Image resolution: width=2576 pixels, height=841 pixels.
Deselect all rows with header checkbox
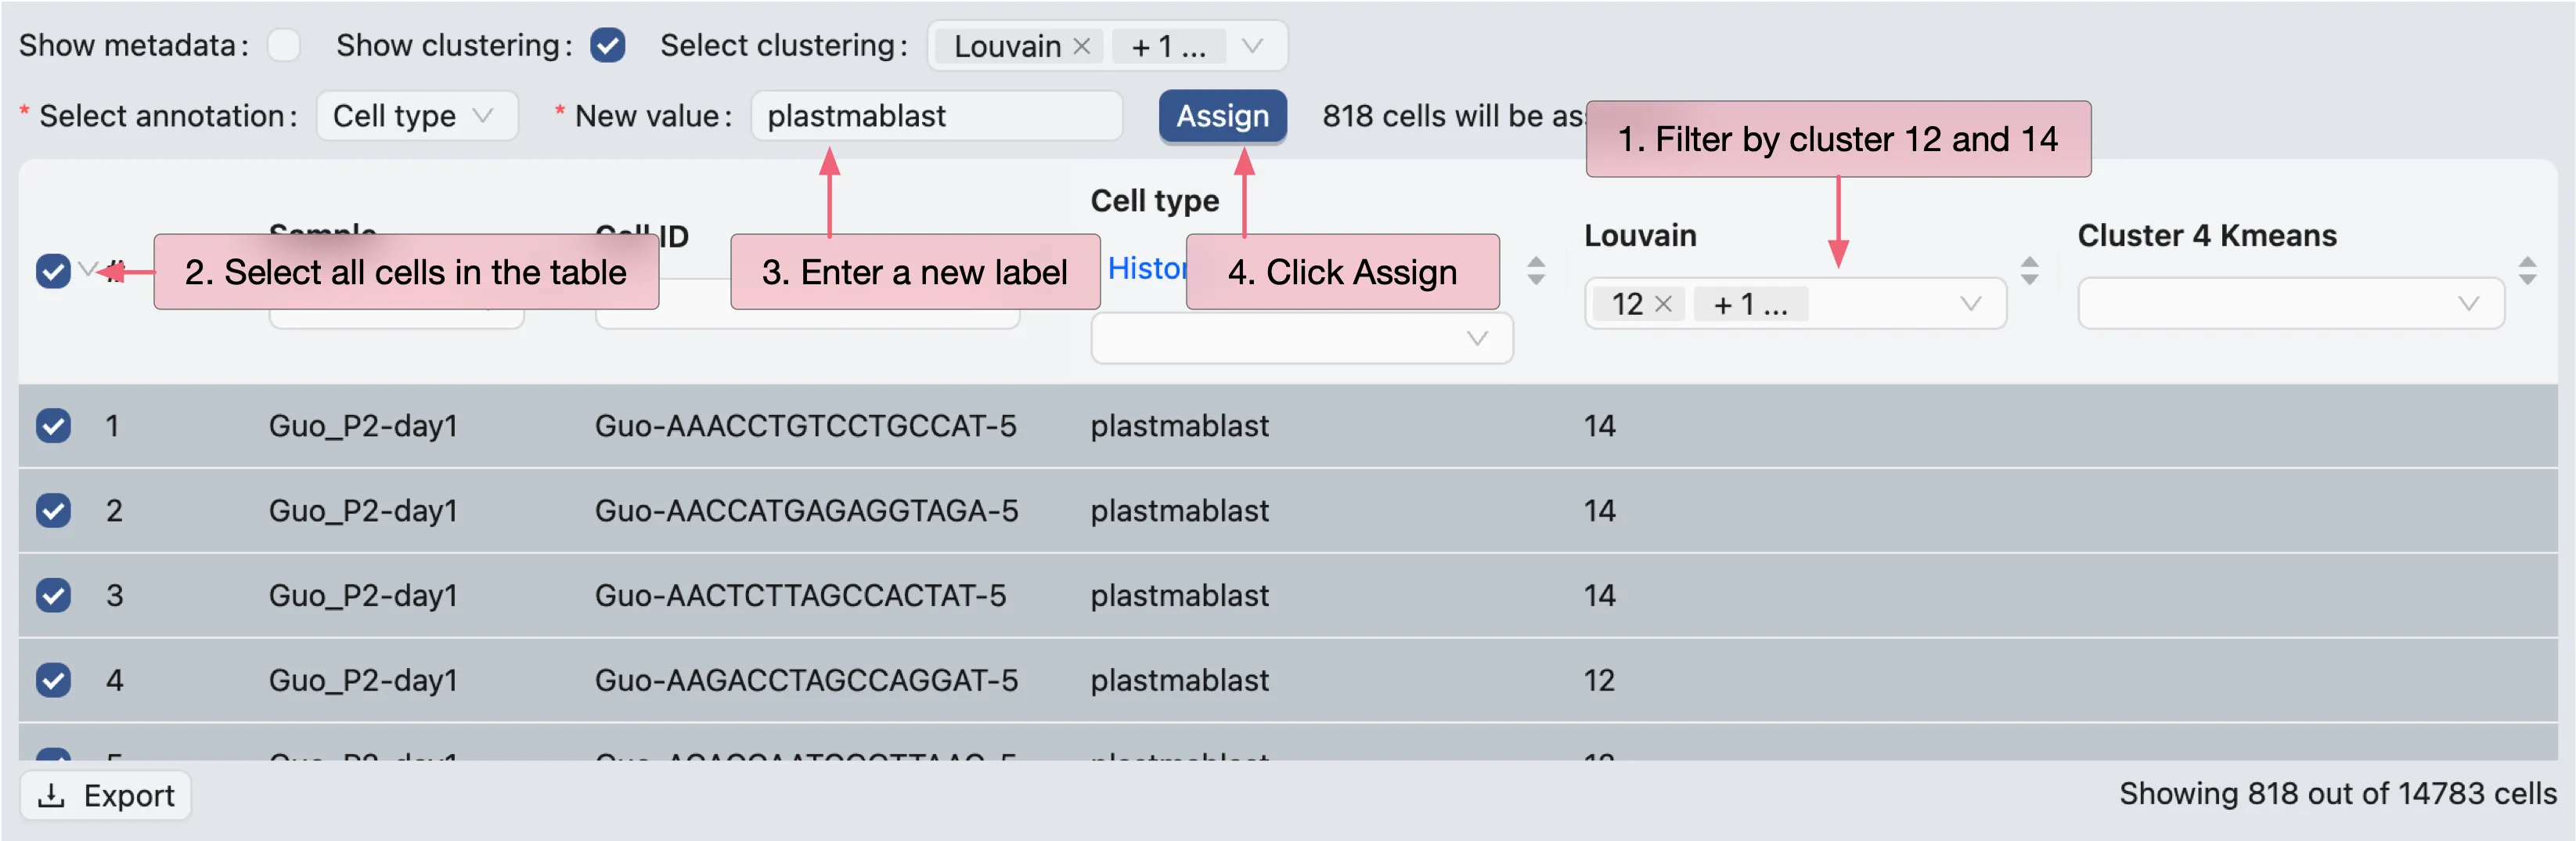coord(53,271)
